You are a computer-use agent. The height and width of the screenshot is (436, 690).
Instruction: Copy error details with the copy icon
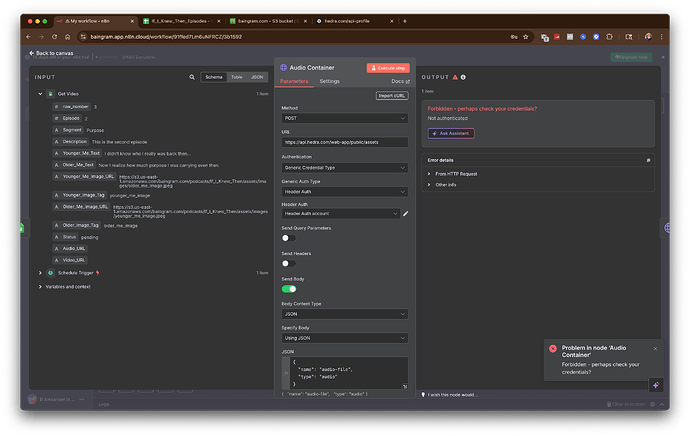pyautogui.click(x=648, y=160)
